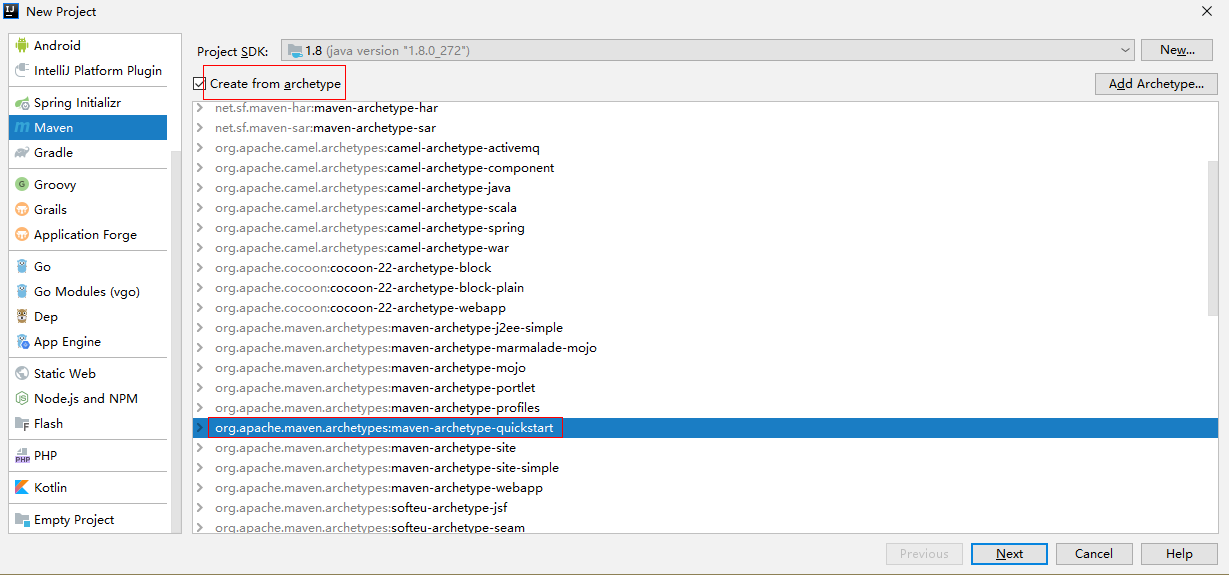Select the Static Web project type label

pos(65,374)
